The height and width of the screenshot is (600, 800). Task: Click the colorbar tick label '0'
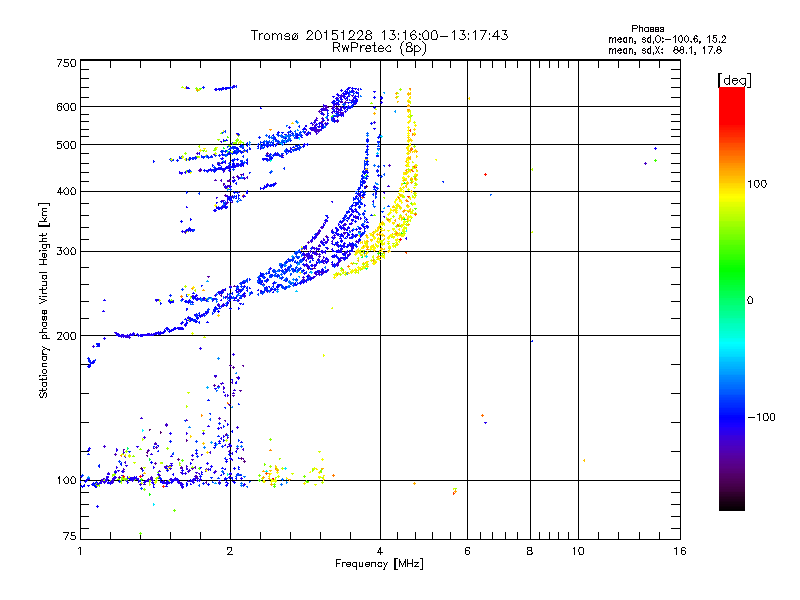pyautogui.click(x=750, y=301)
